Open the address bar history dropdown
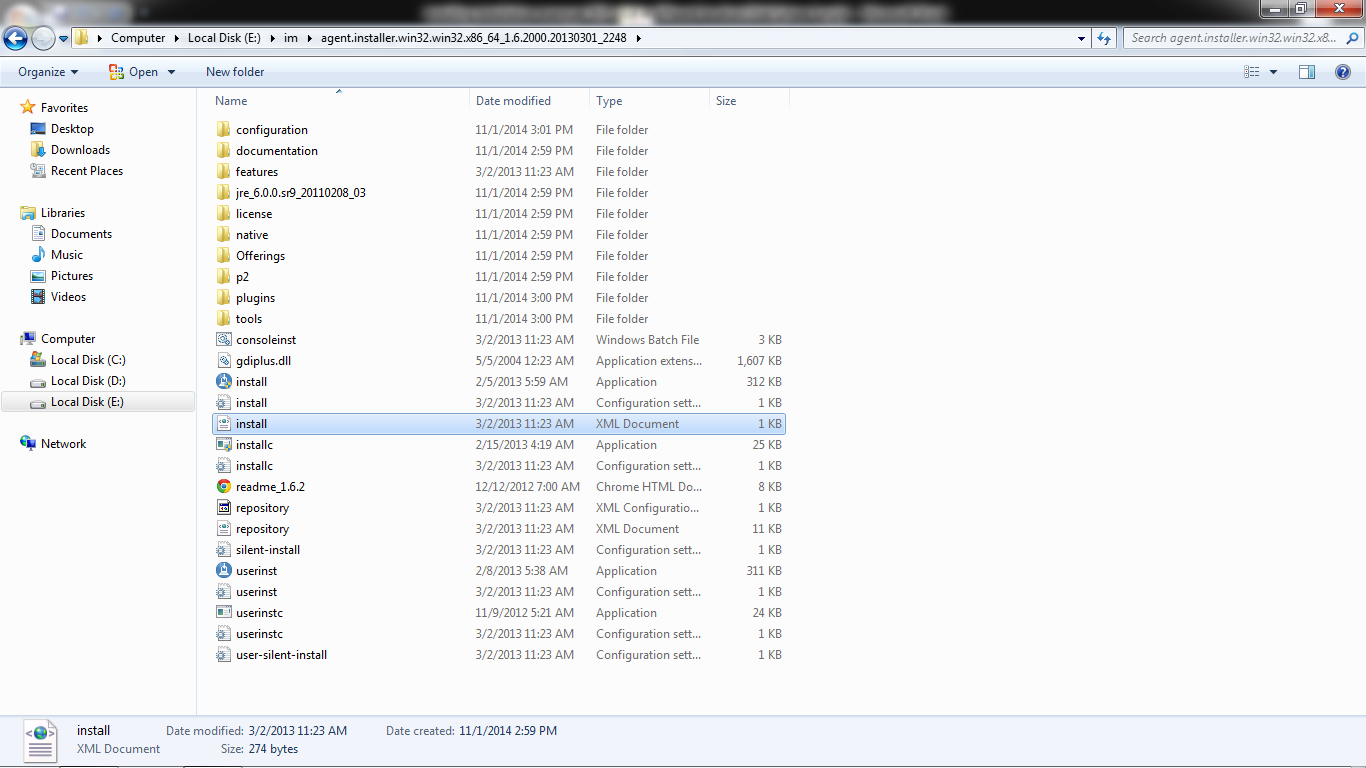 [1080, 37]
